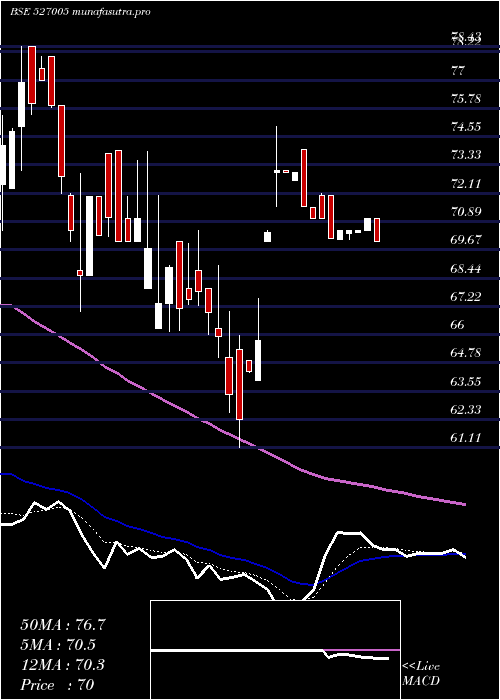Image resolution: width=500 pixels, height=700 pixels.
Task: Select the 74.55 price axis label
Action: point(466,127)
